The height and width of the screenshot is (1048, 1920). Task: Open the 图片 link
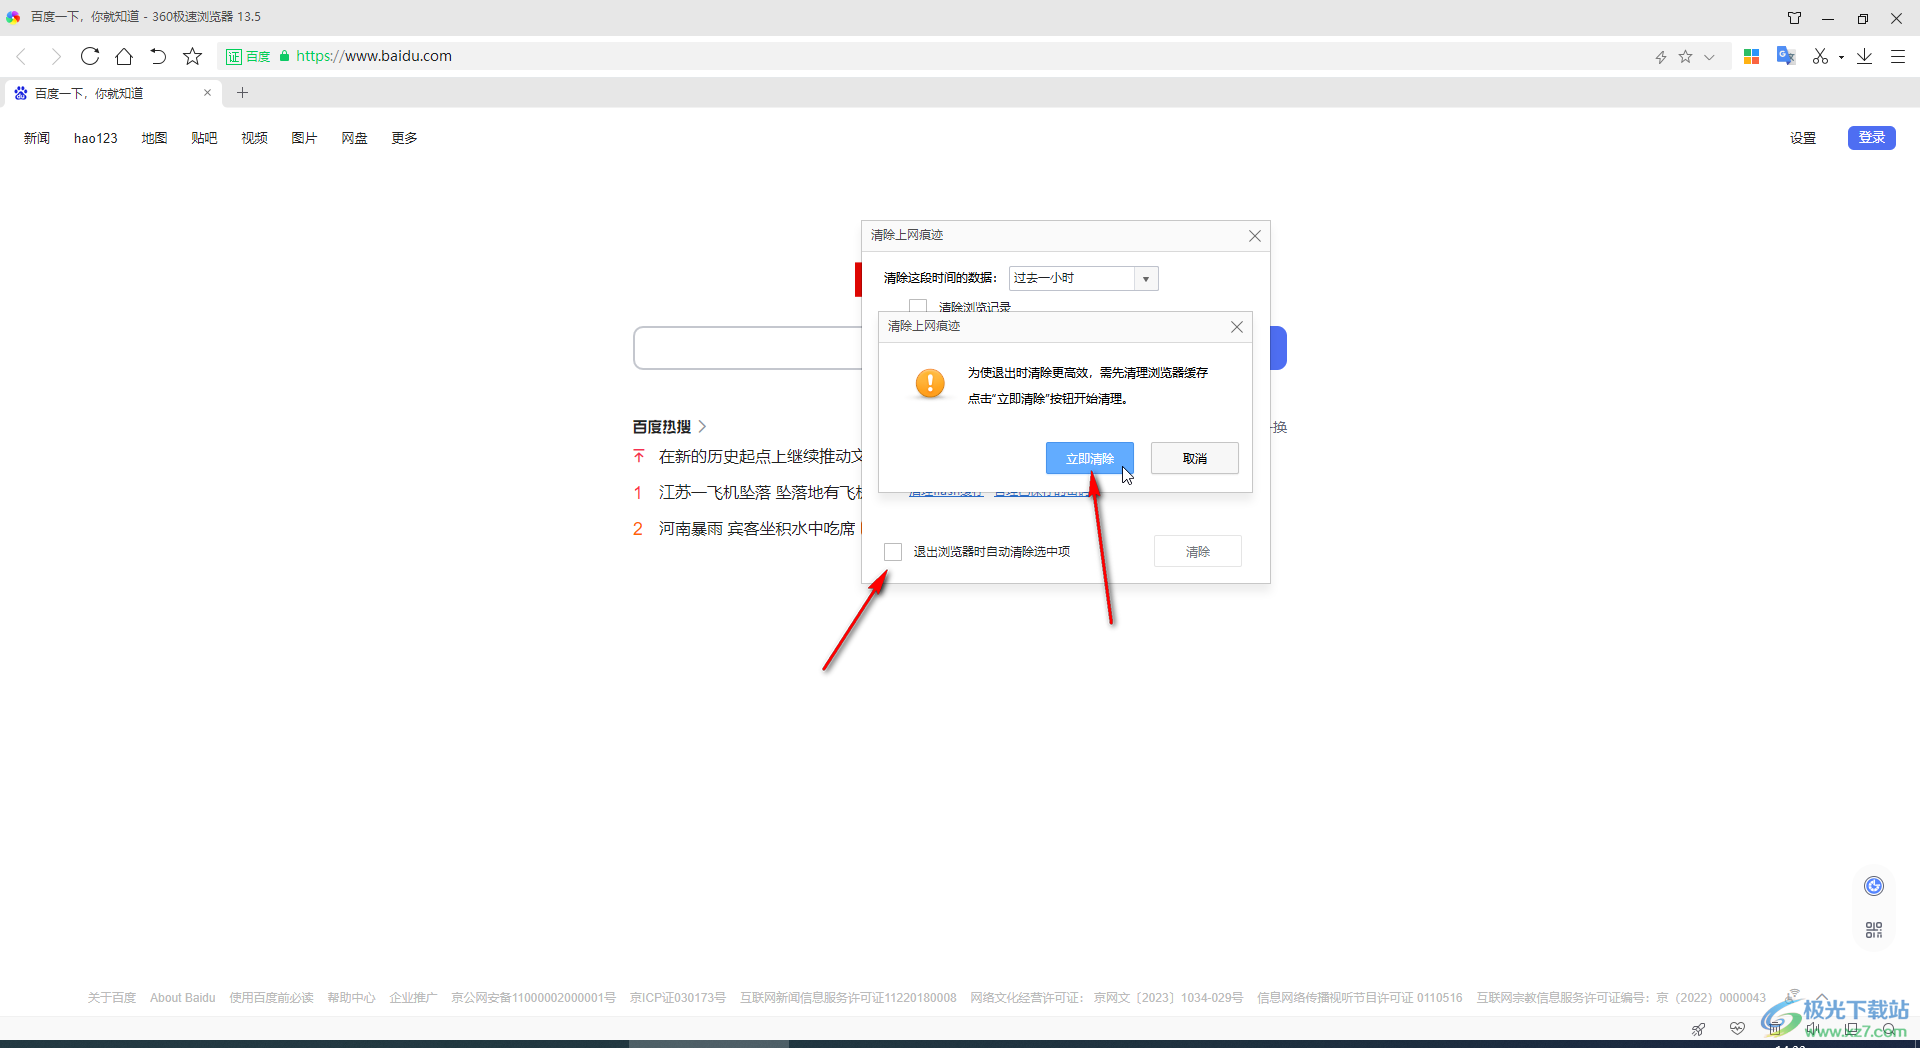click(304, 138)
